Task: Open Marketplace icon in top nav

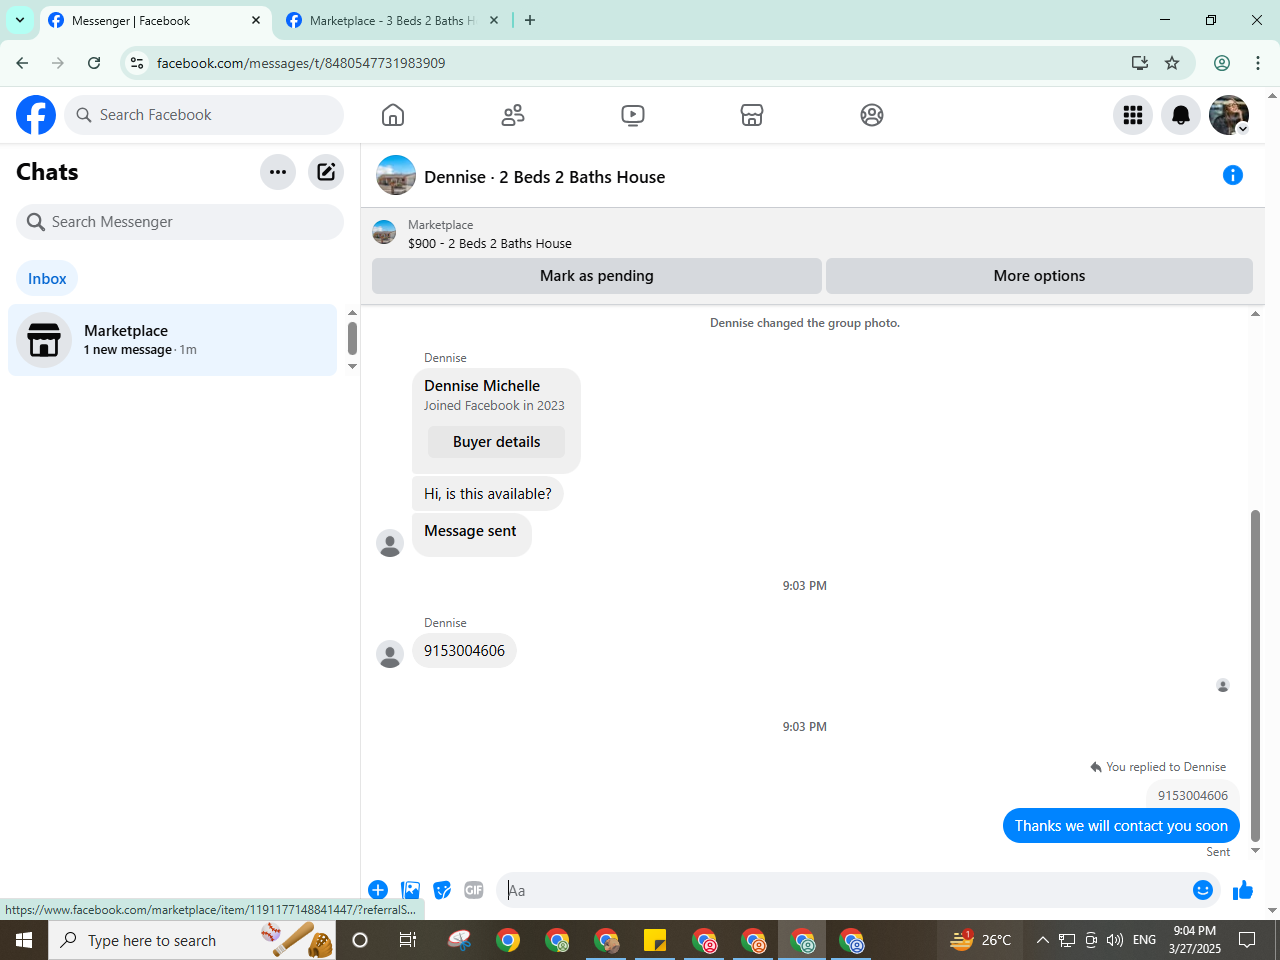Action: (x=752, y=115)
